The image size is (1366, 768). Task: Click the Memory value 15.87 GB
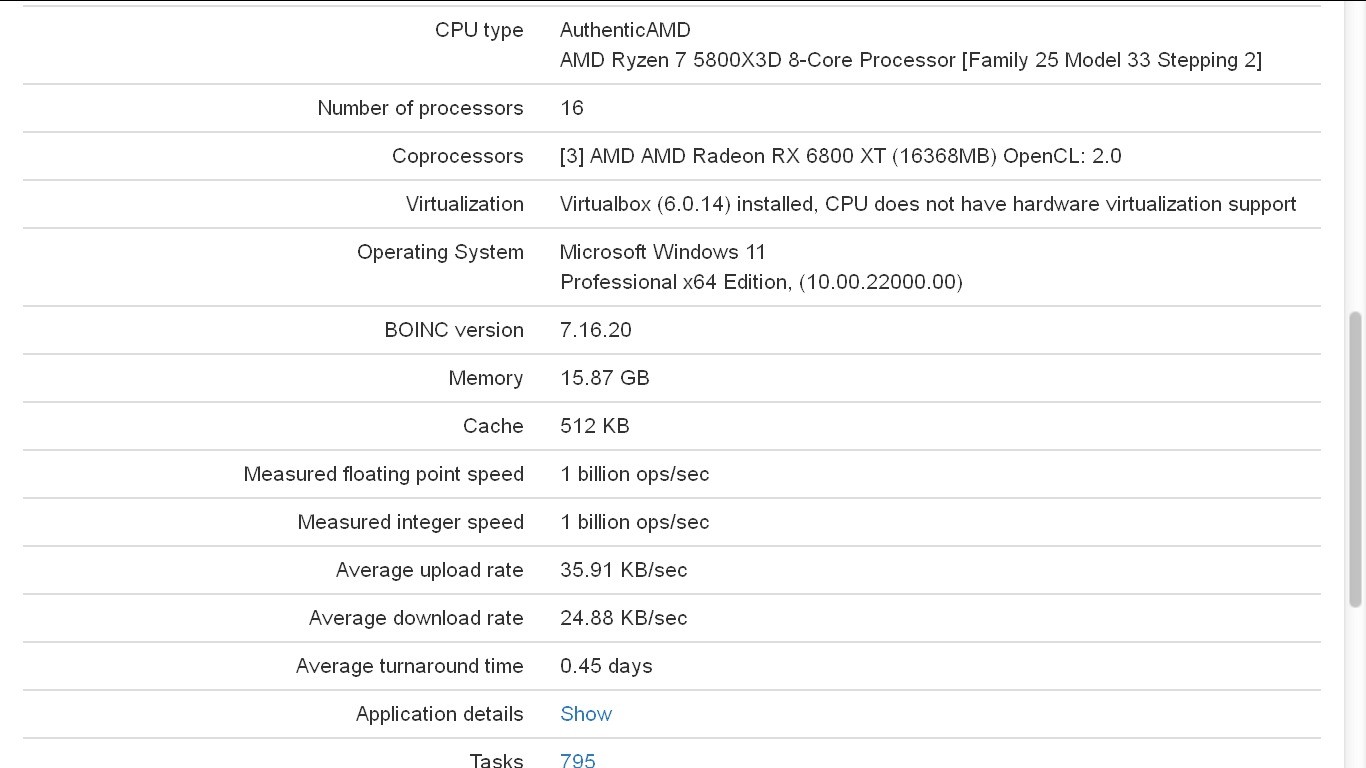coord(604,378)
